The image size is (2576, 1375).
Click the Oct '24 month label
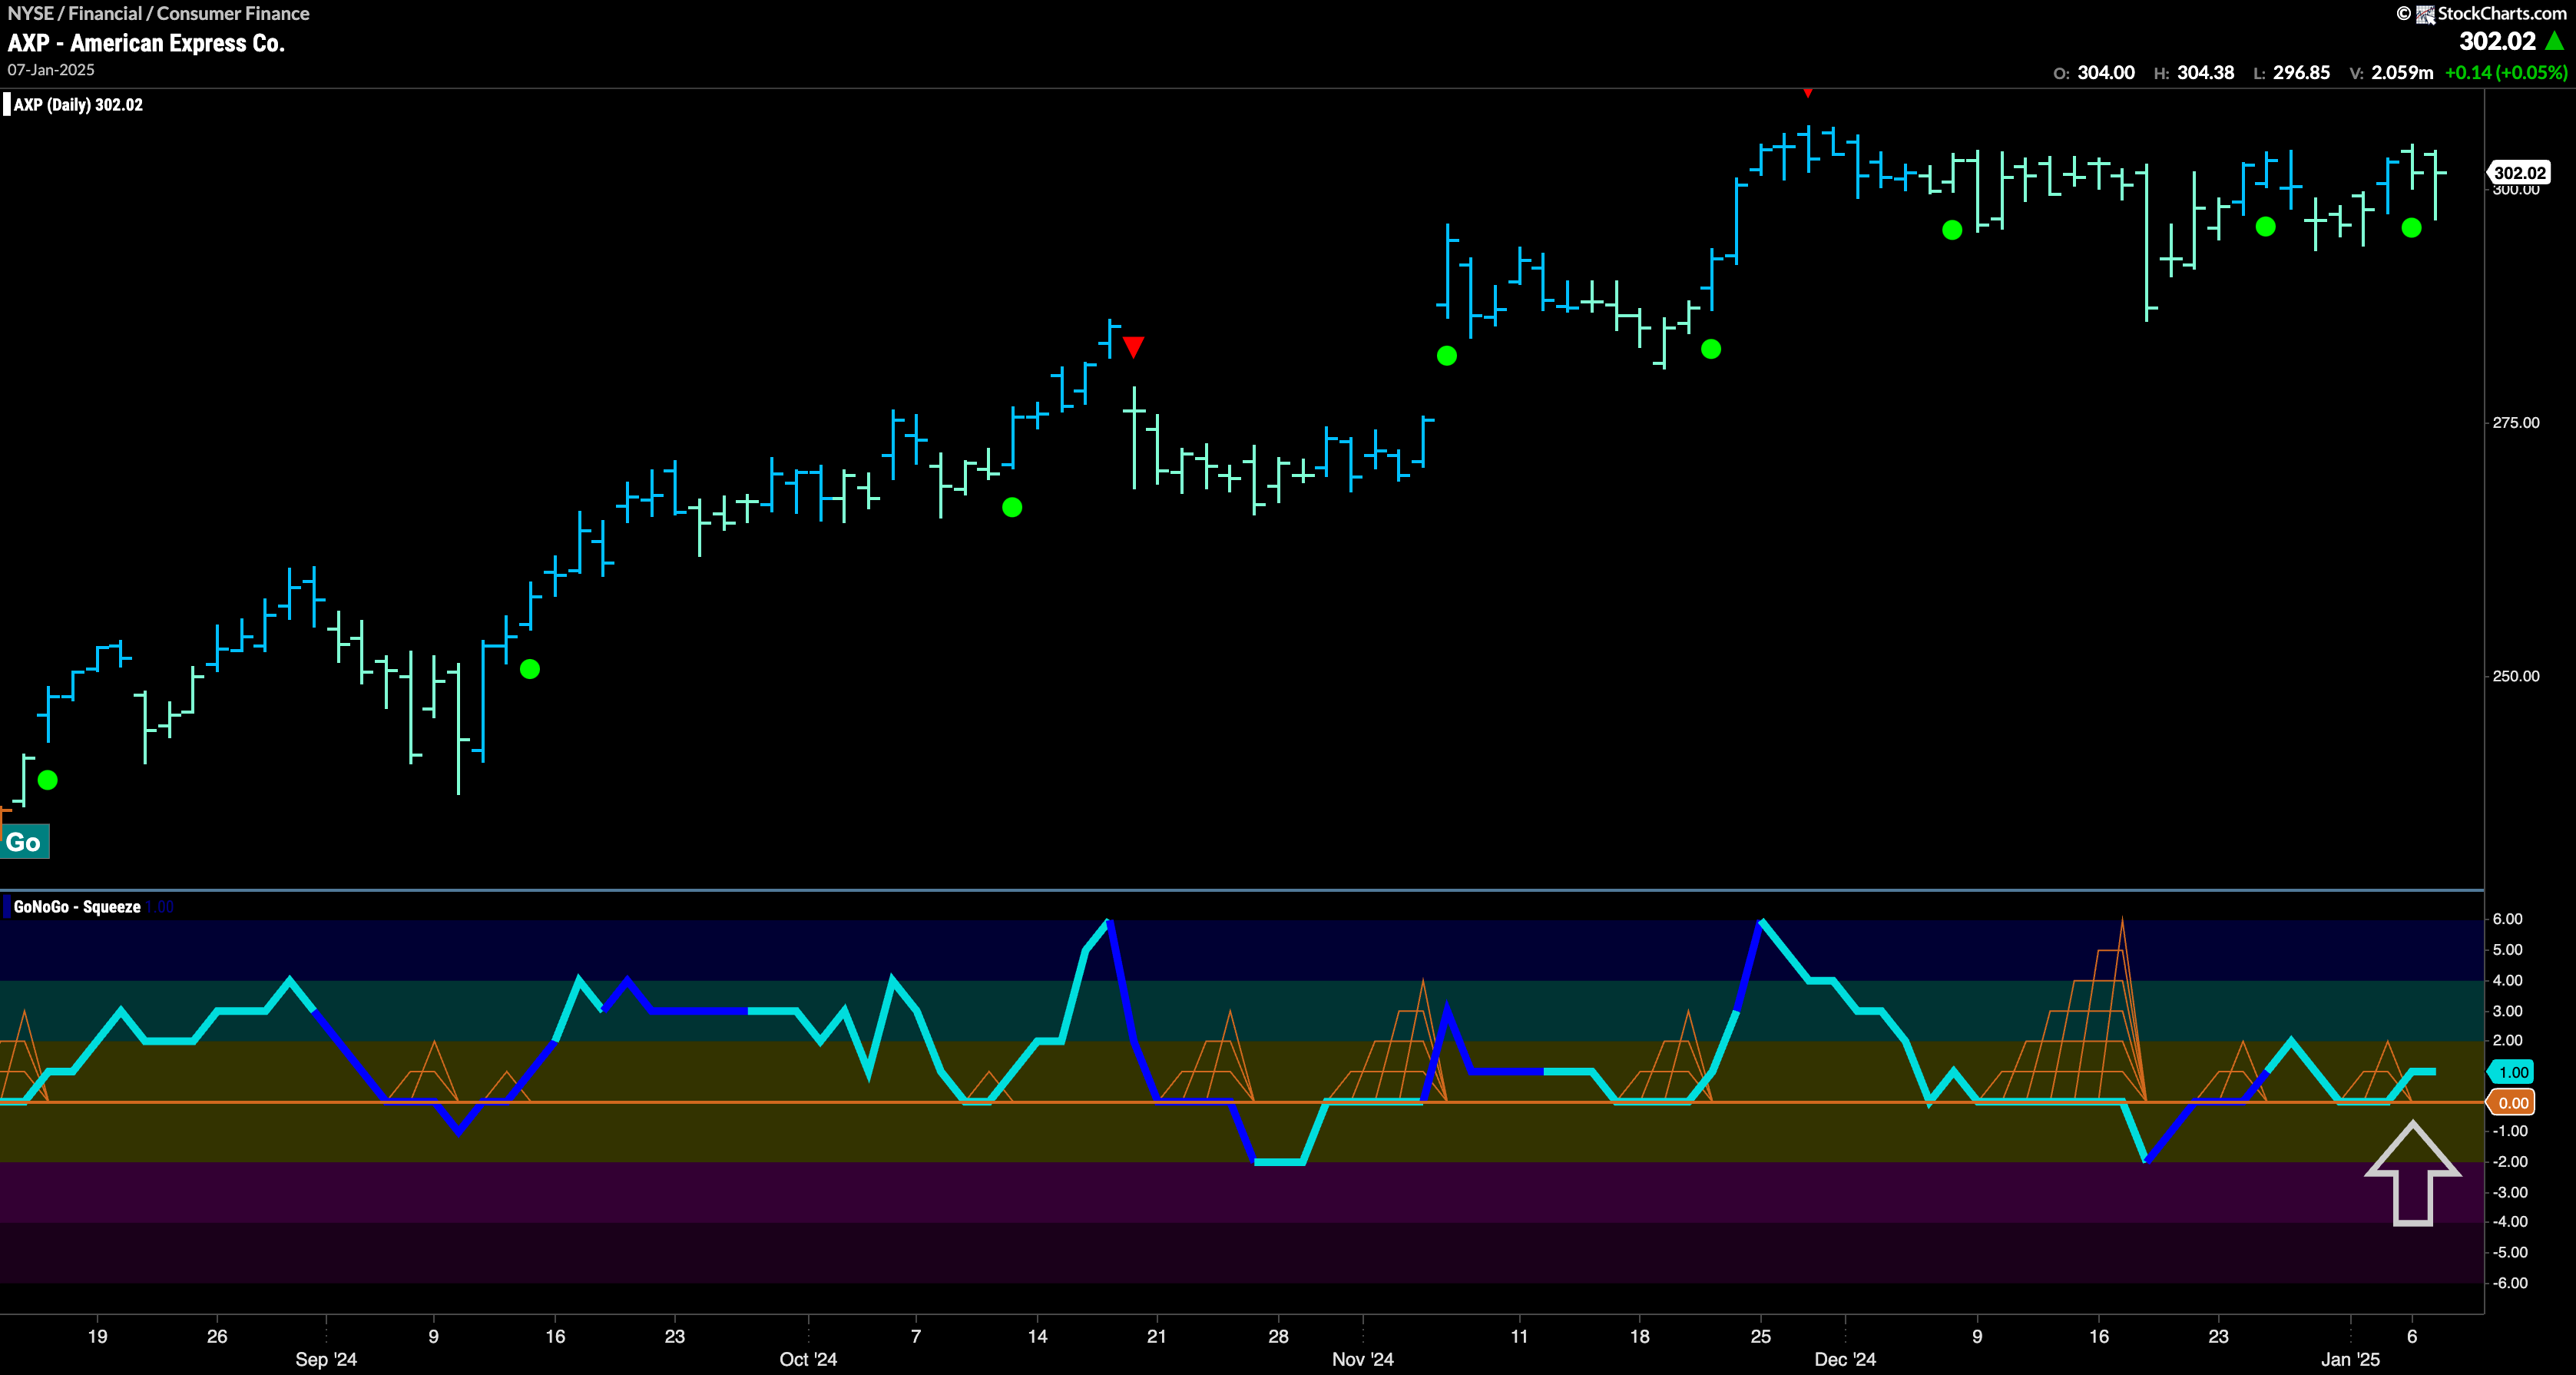808,1359
